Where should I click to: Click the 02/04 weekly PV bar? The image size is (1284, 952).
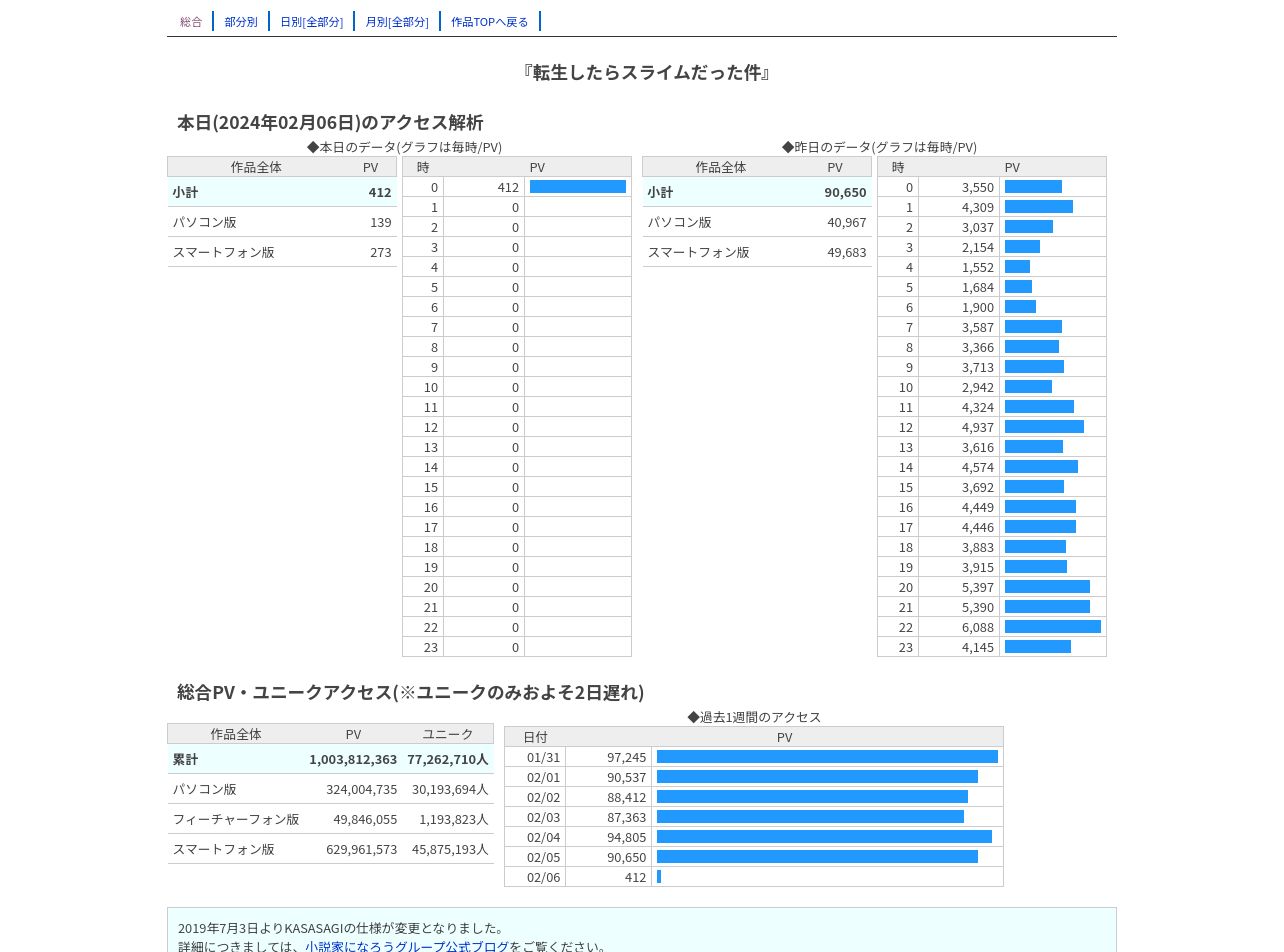[x=824, y=837]
